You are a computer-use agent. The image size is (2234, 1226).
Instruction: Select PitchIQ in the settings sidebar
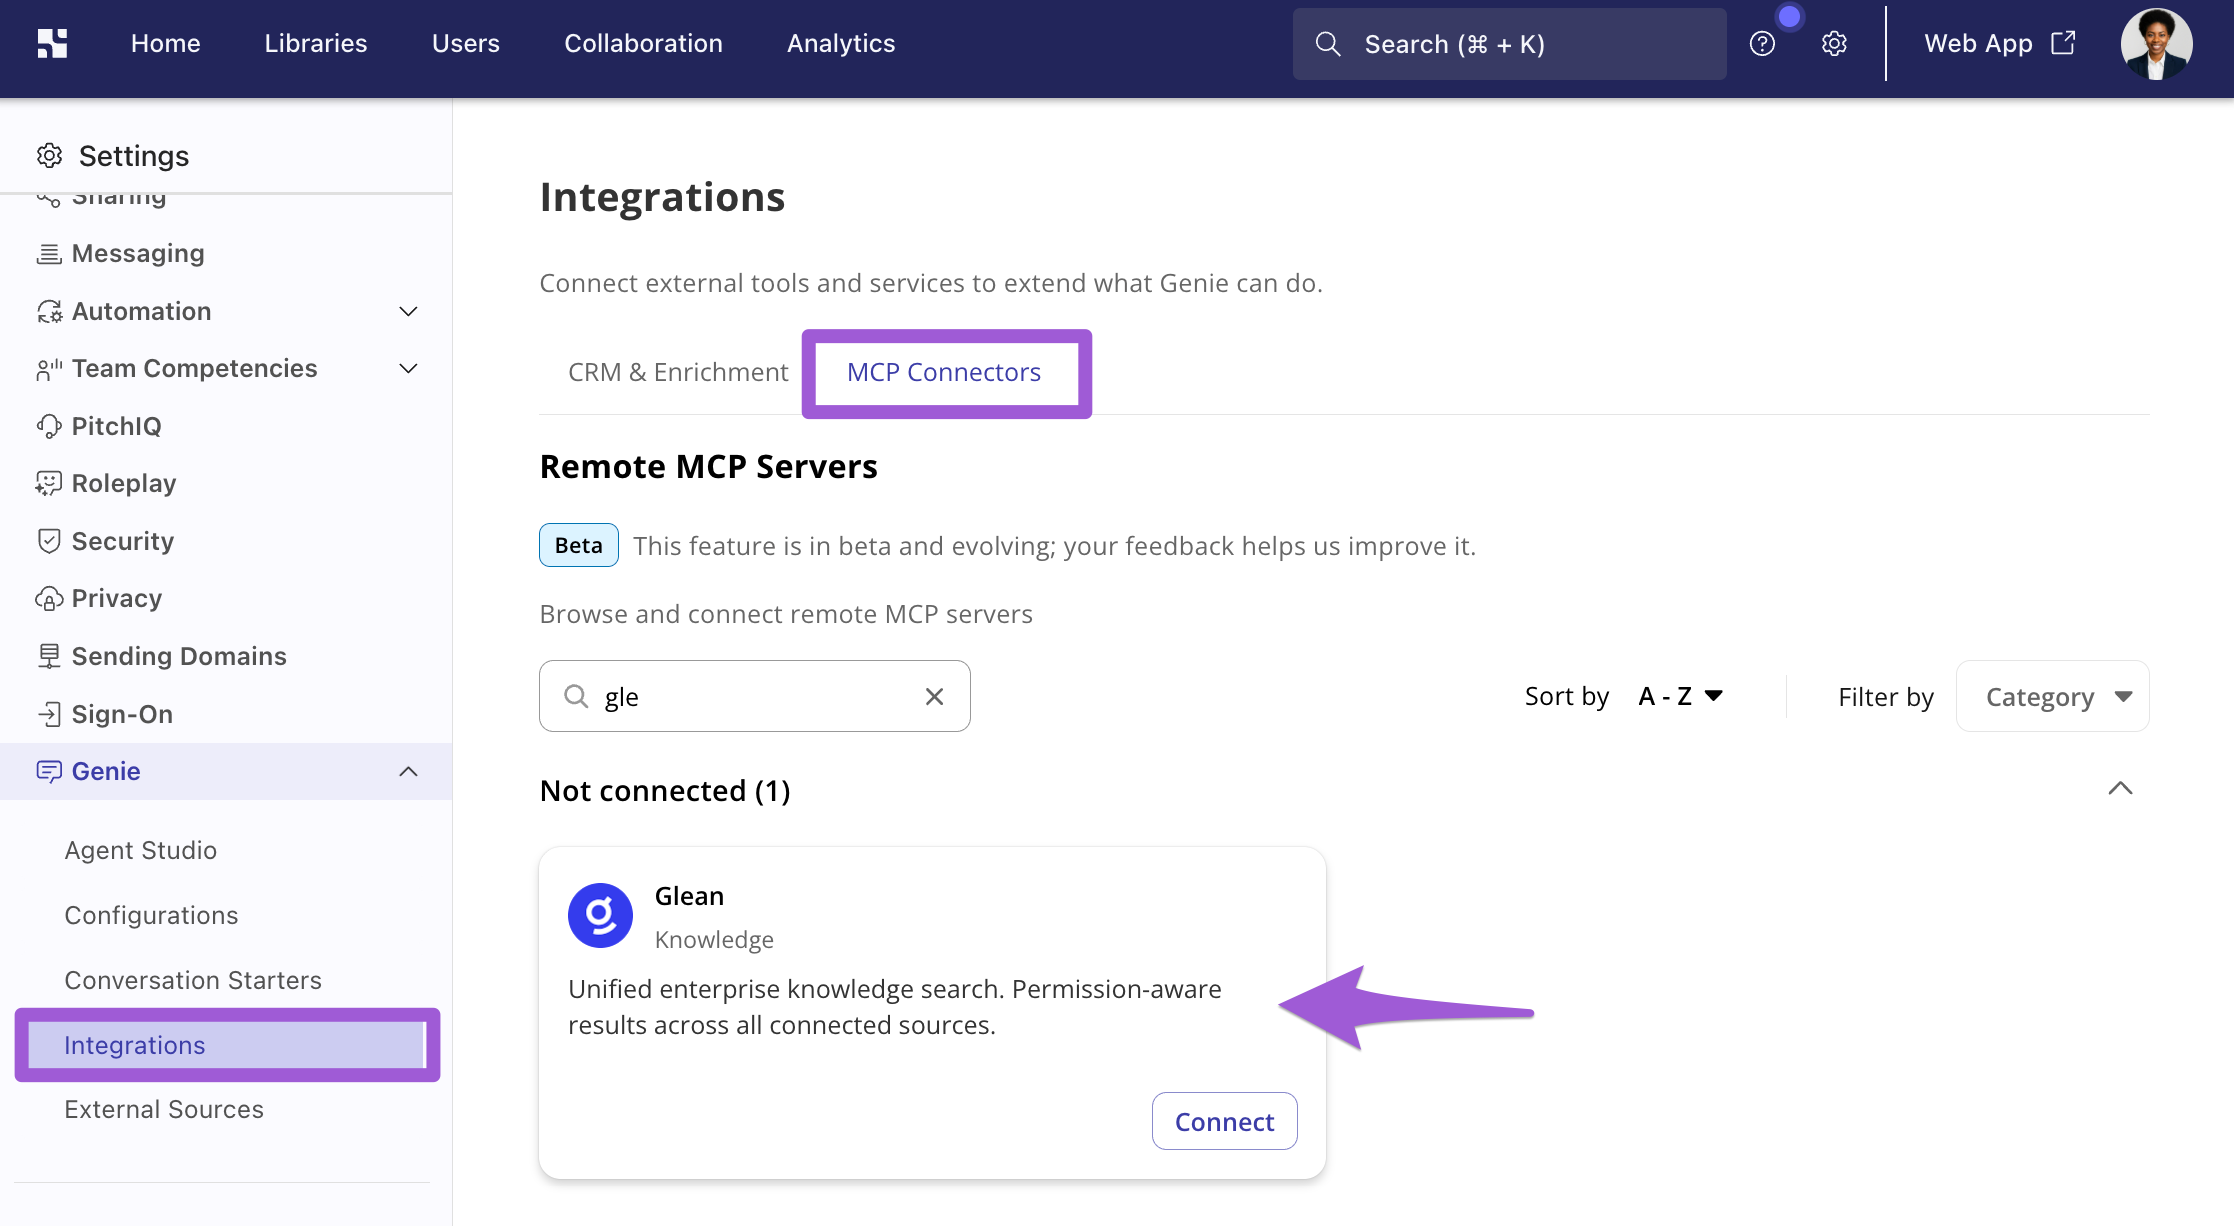[x=98, y=426]
